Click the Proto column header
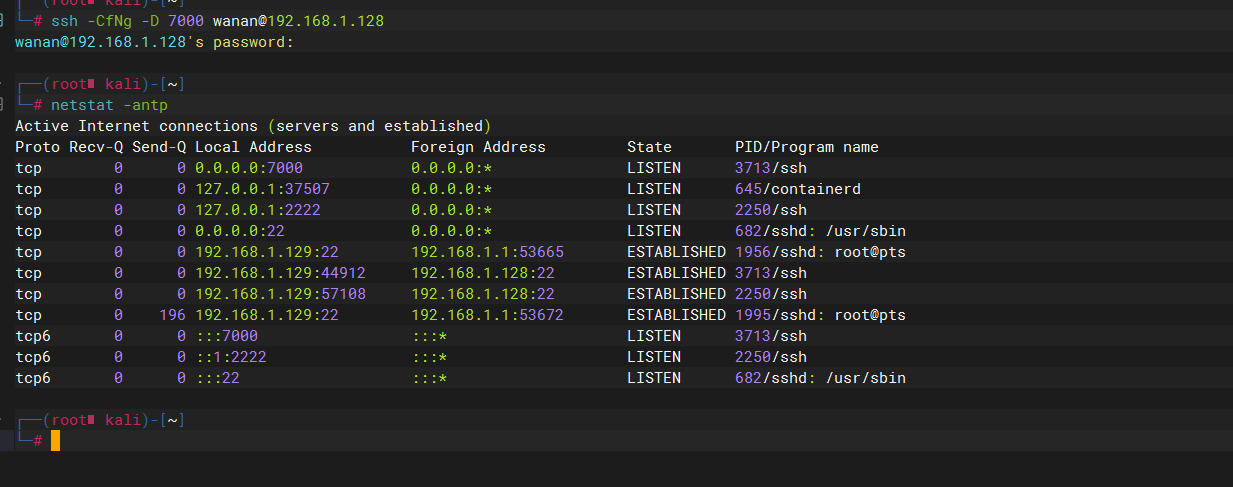Viewport: 1233px width, 487px height. (x=38, y=147)
